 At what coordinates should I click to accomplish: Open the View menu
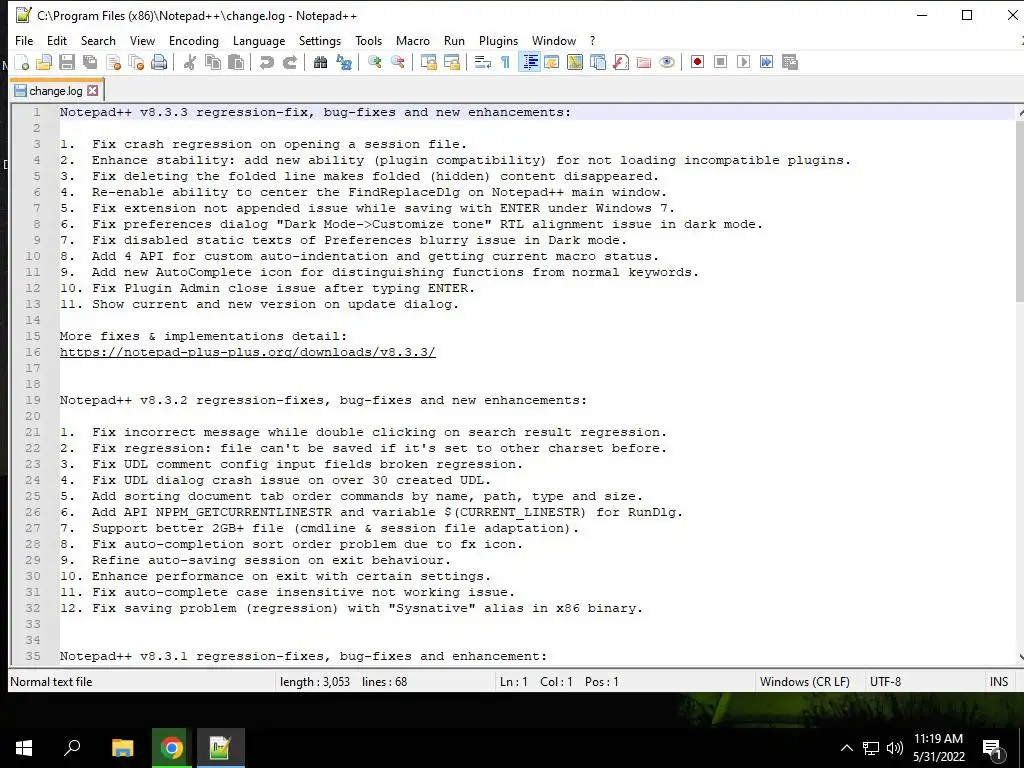click(142, 40)
